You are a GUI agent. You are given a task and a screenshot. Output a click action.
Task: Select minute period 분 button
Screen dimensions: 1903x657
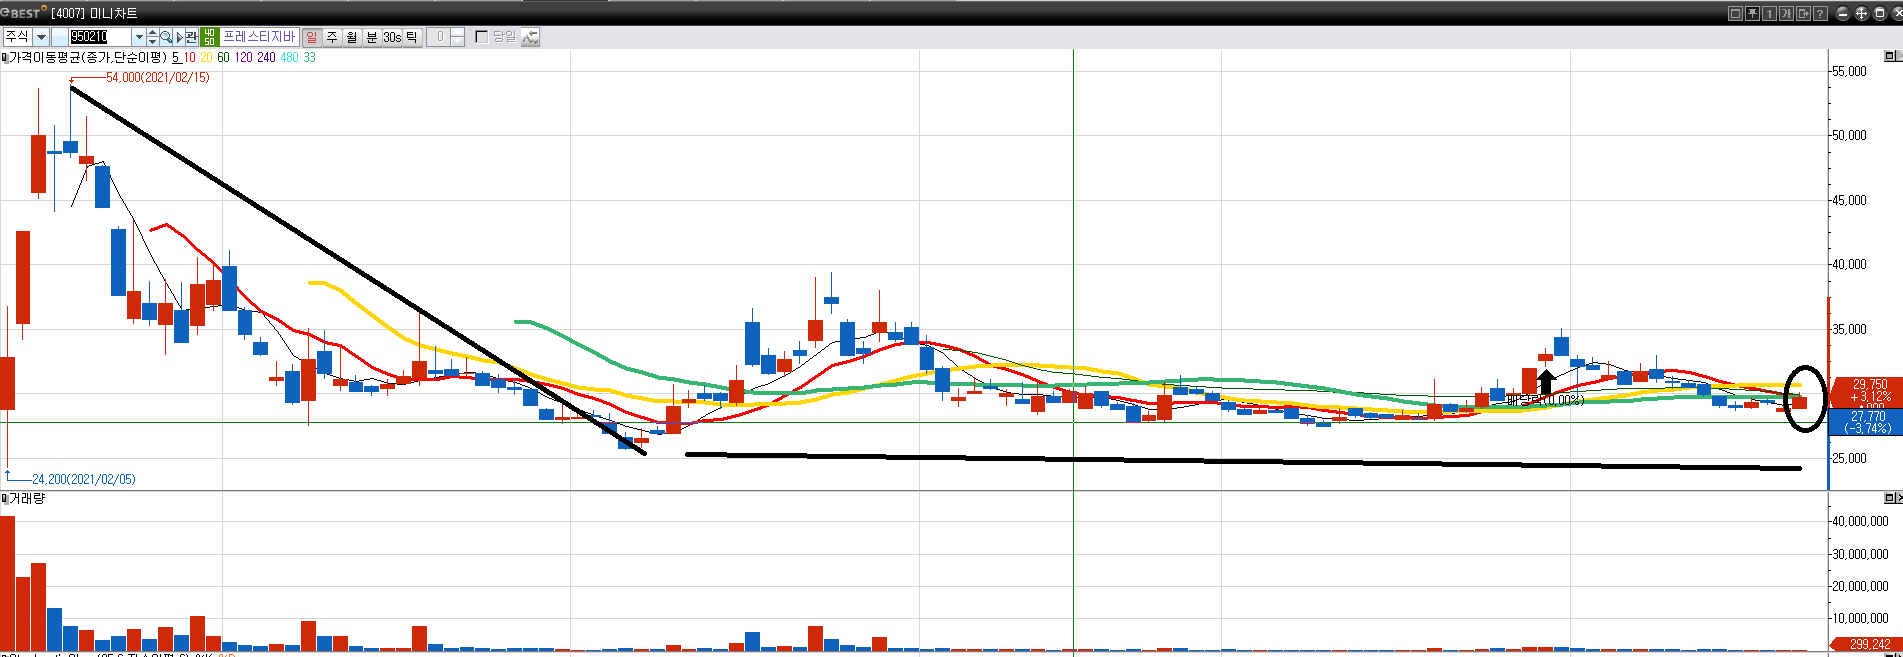tap(372, 37)
